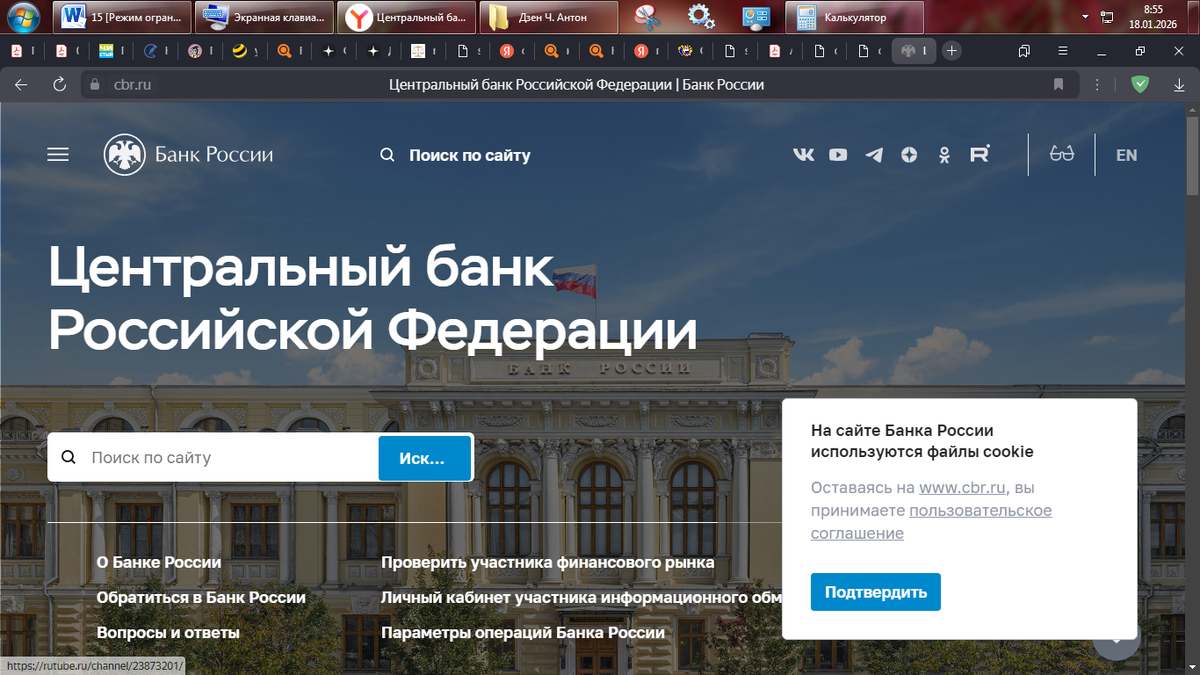
Task: Open 'Личный кабинет участника информационного' link
Action: click(x=581, y=597)
